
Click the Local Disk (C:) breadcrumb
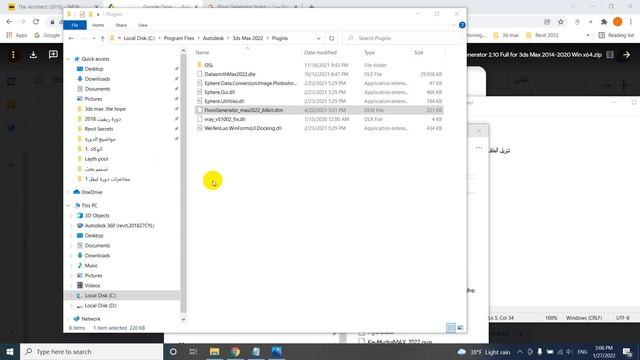(139, 38)
